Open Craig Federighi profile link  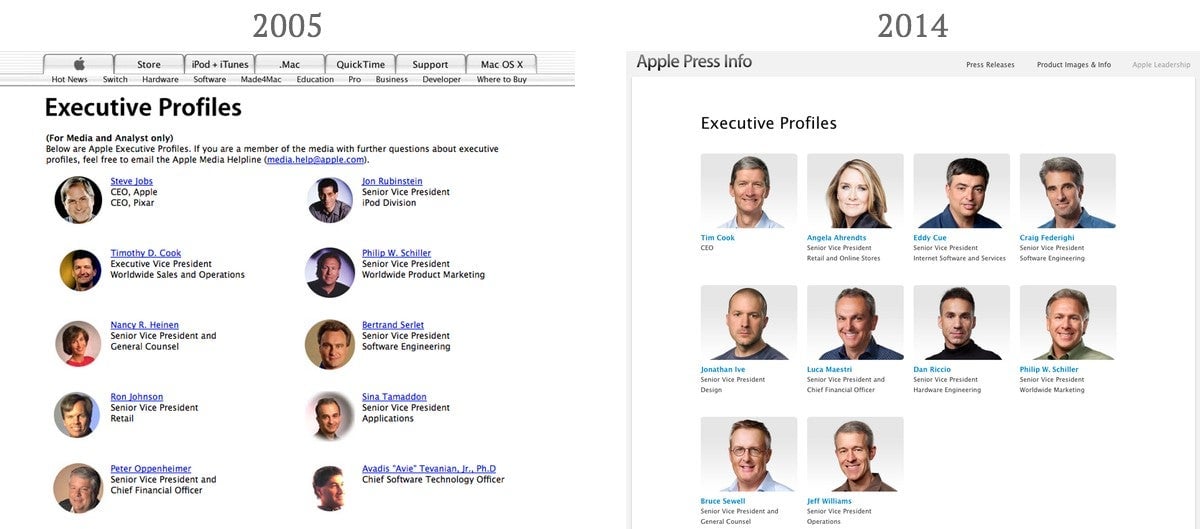[x=1046, y=238]
